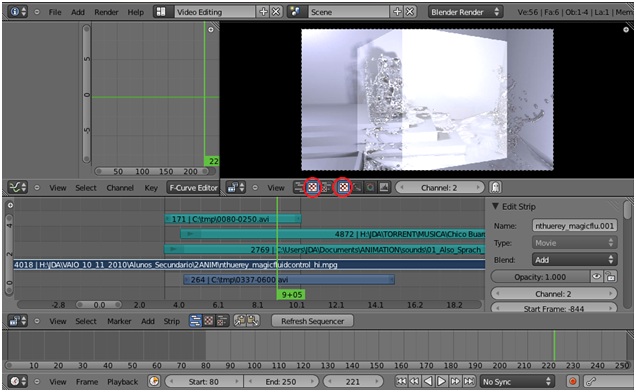Adjust the Opacity: 1.000 slider
The width and height of the screenshot is (636, 392).
[x=540, y=277]
